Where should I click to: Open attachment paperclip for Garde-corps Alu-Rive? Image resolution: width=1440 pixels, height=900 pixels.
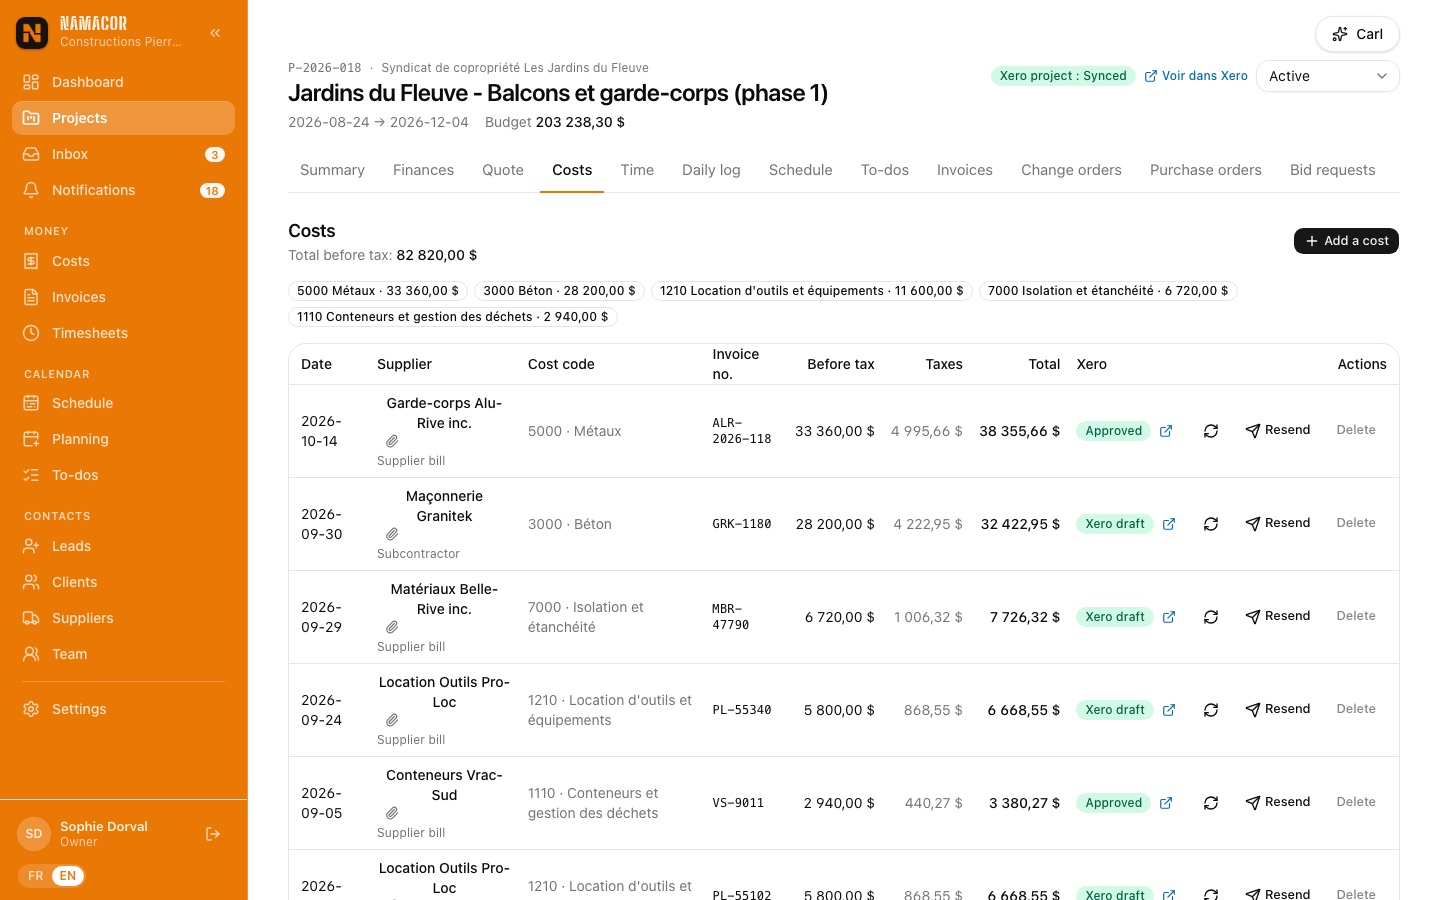tap(392, 441)
